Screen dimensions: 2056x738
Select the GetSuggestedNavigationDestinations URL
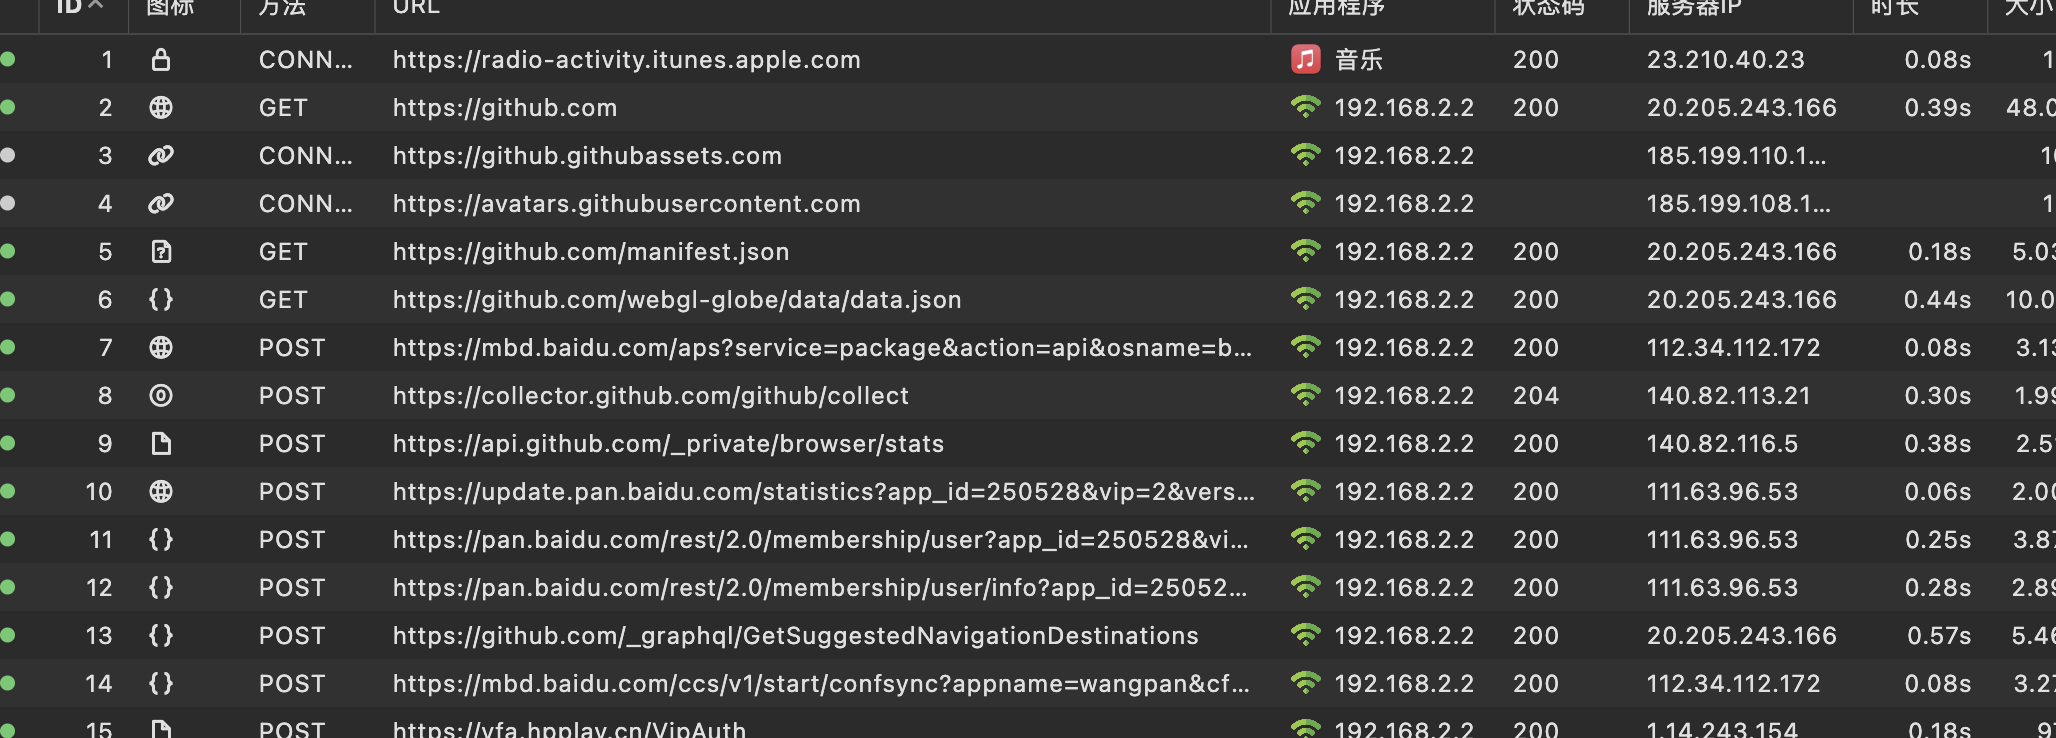(795, 636)
